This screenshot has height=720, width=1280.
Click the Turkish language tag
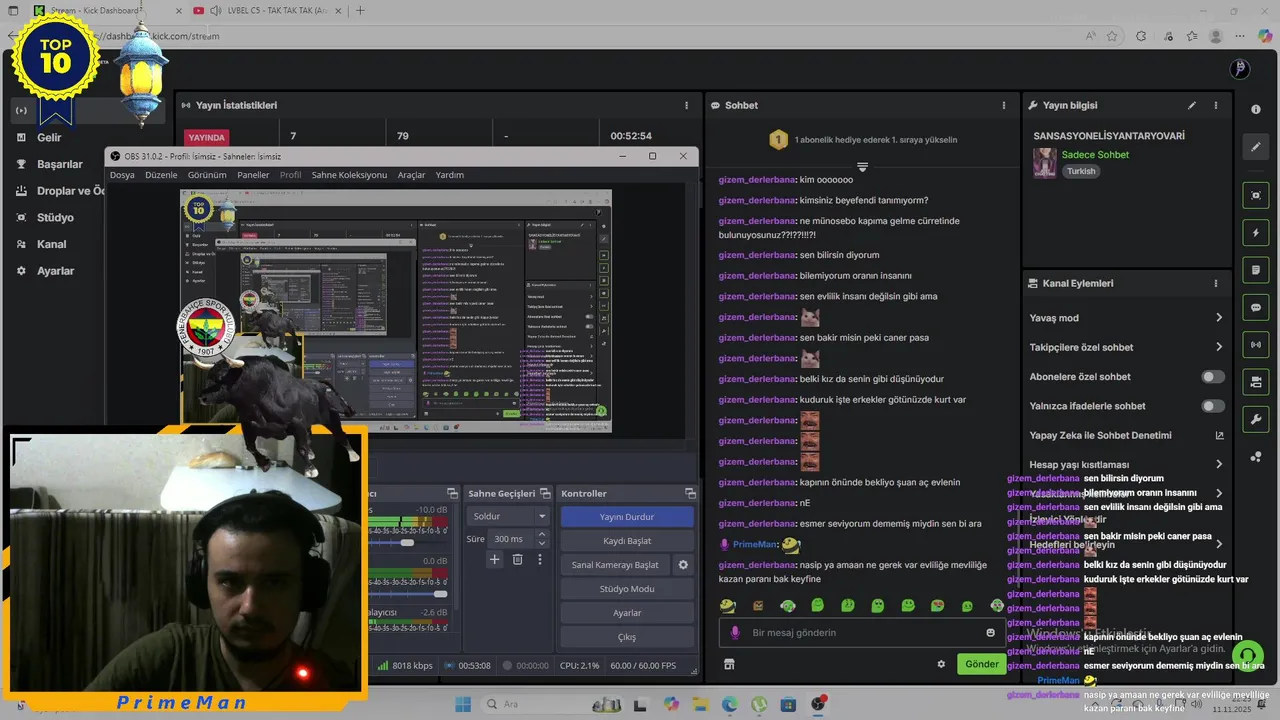(1081, 171)
